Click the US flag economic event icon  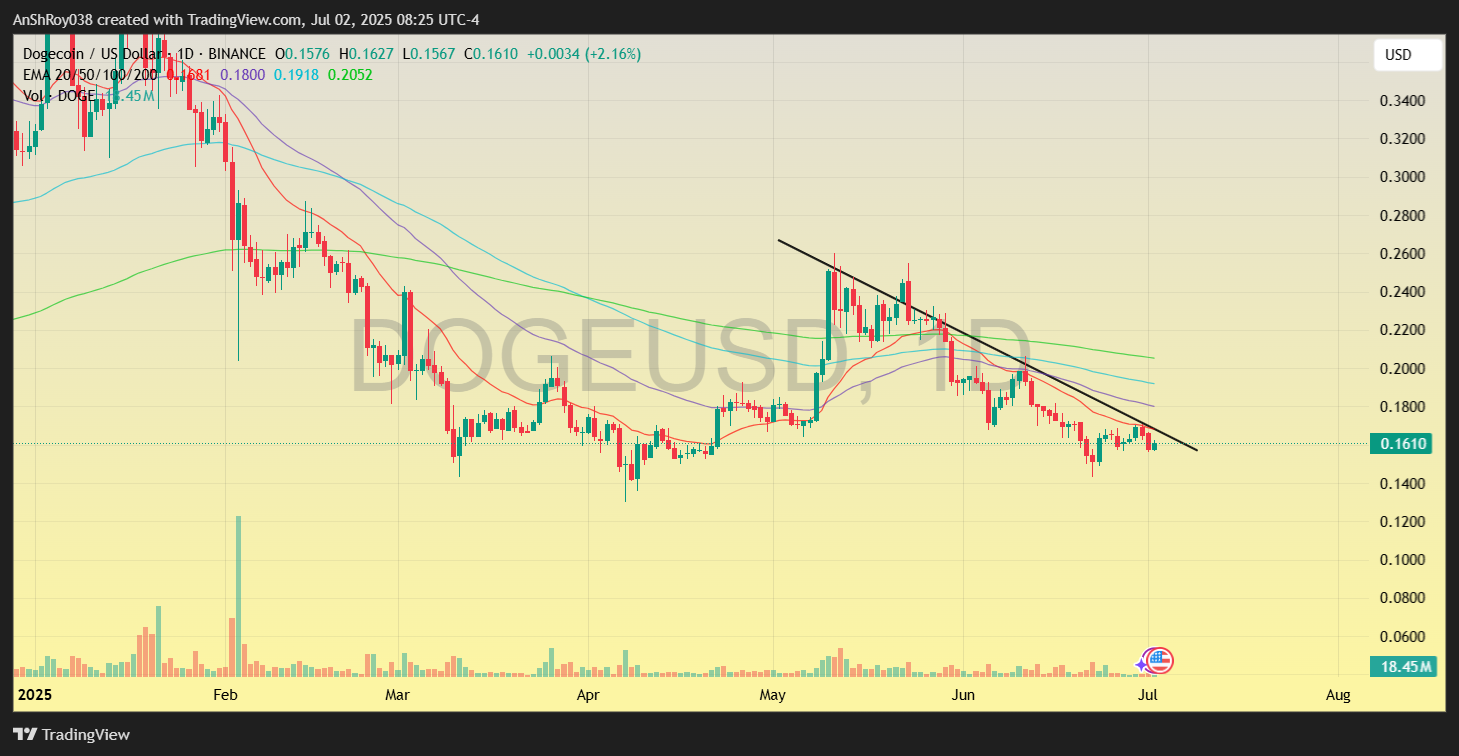[1160, 660]
